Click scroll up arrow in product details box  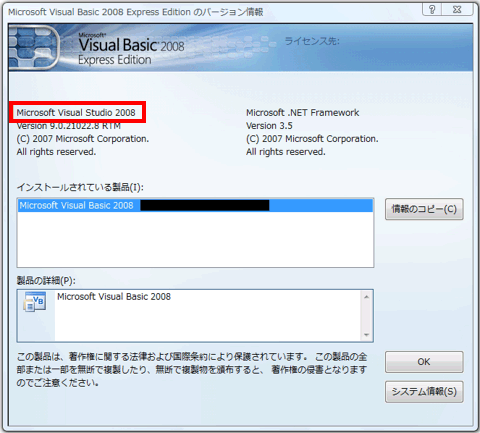pyautogui.click(x=366, y=297)
